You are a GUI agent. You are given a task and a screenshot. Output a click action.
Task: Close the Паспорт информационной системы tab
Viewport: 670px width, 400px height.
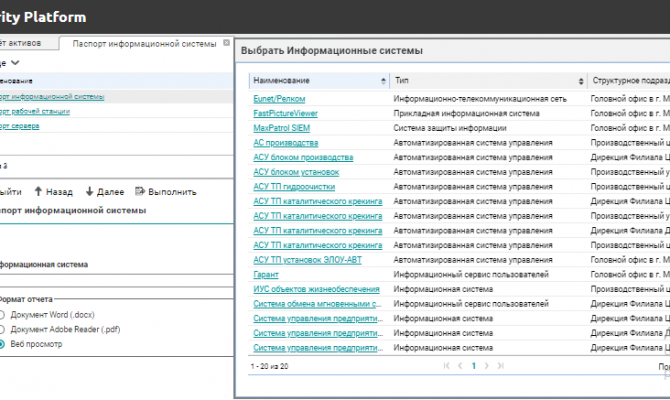point(227,44)
